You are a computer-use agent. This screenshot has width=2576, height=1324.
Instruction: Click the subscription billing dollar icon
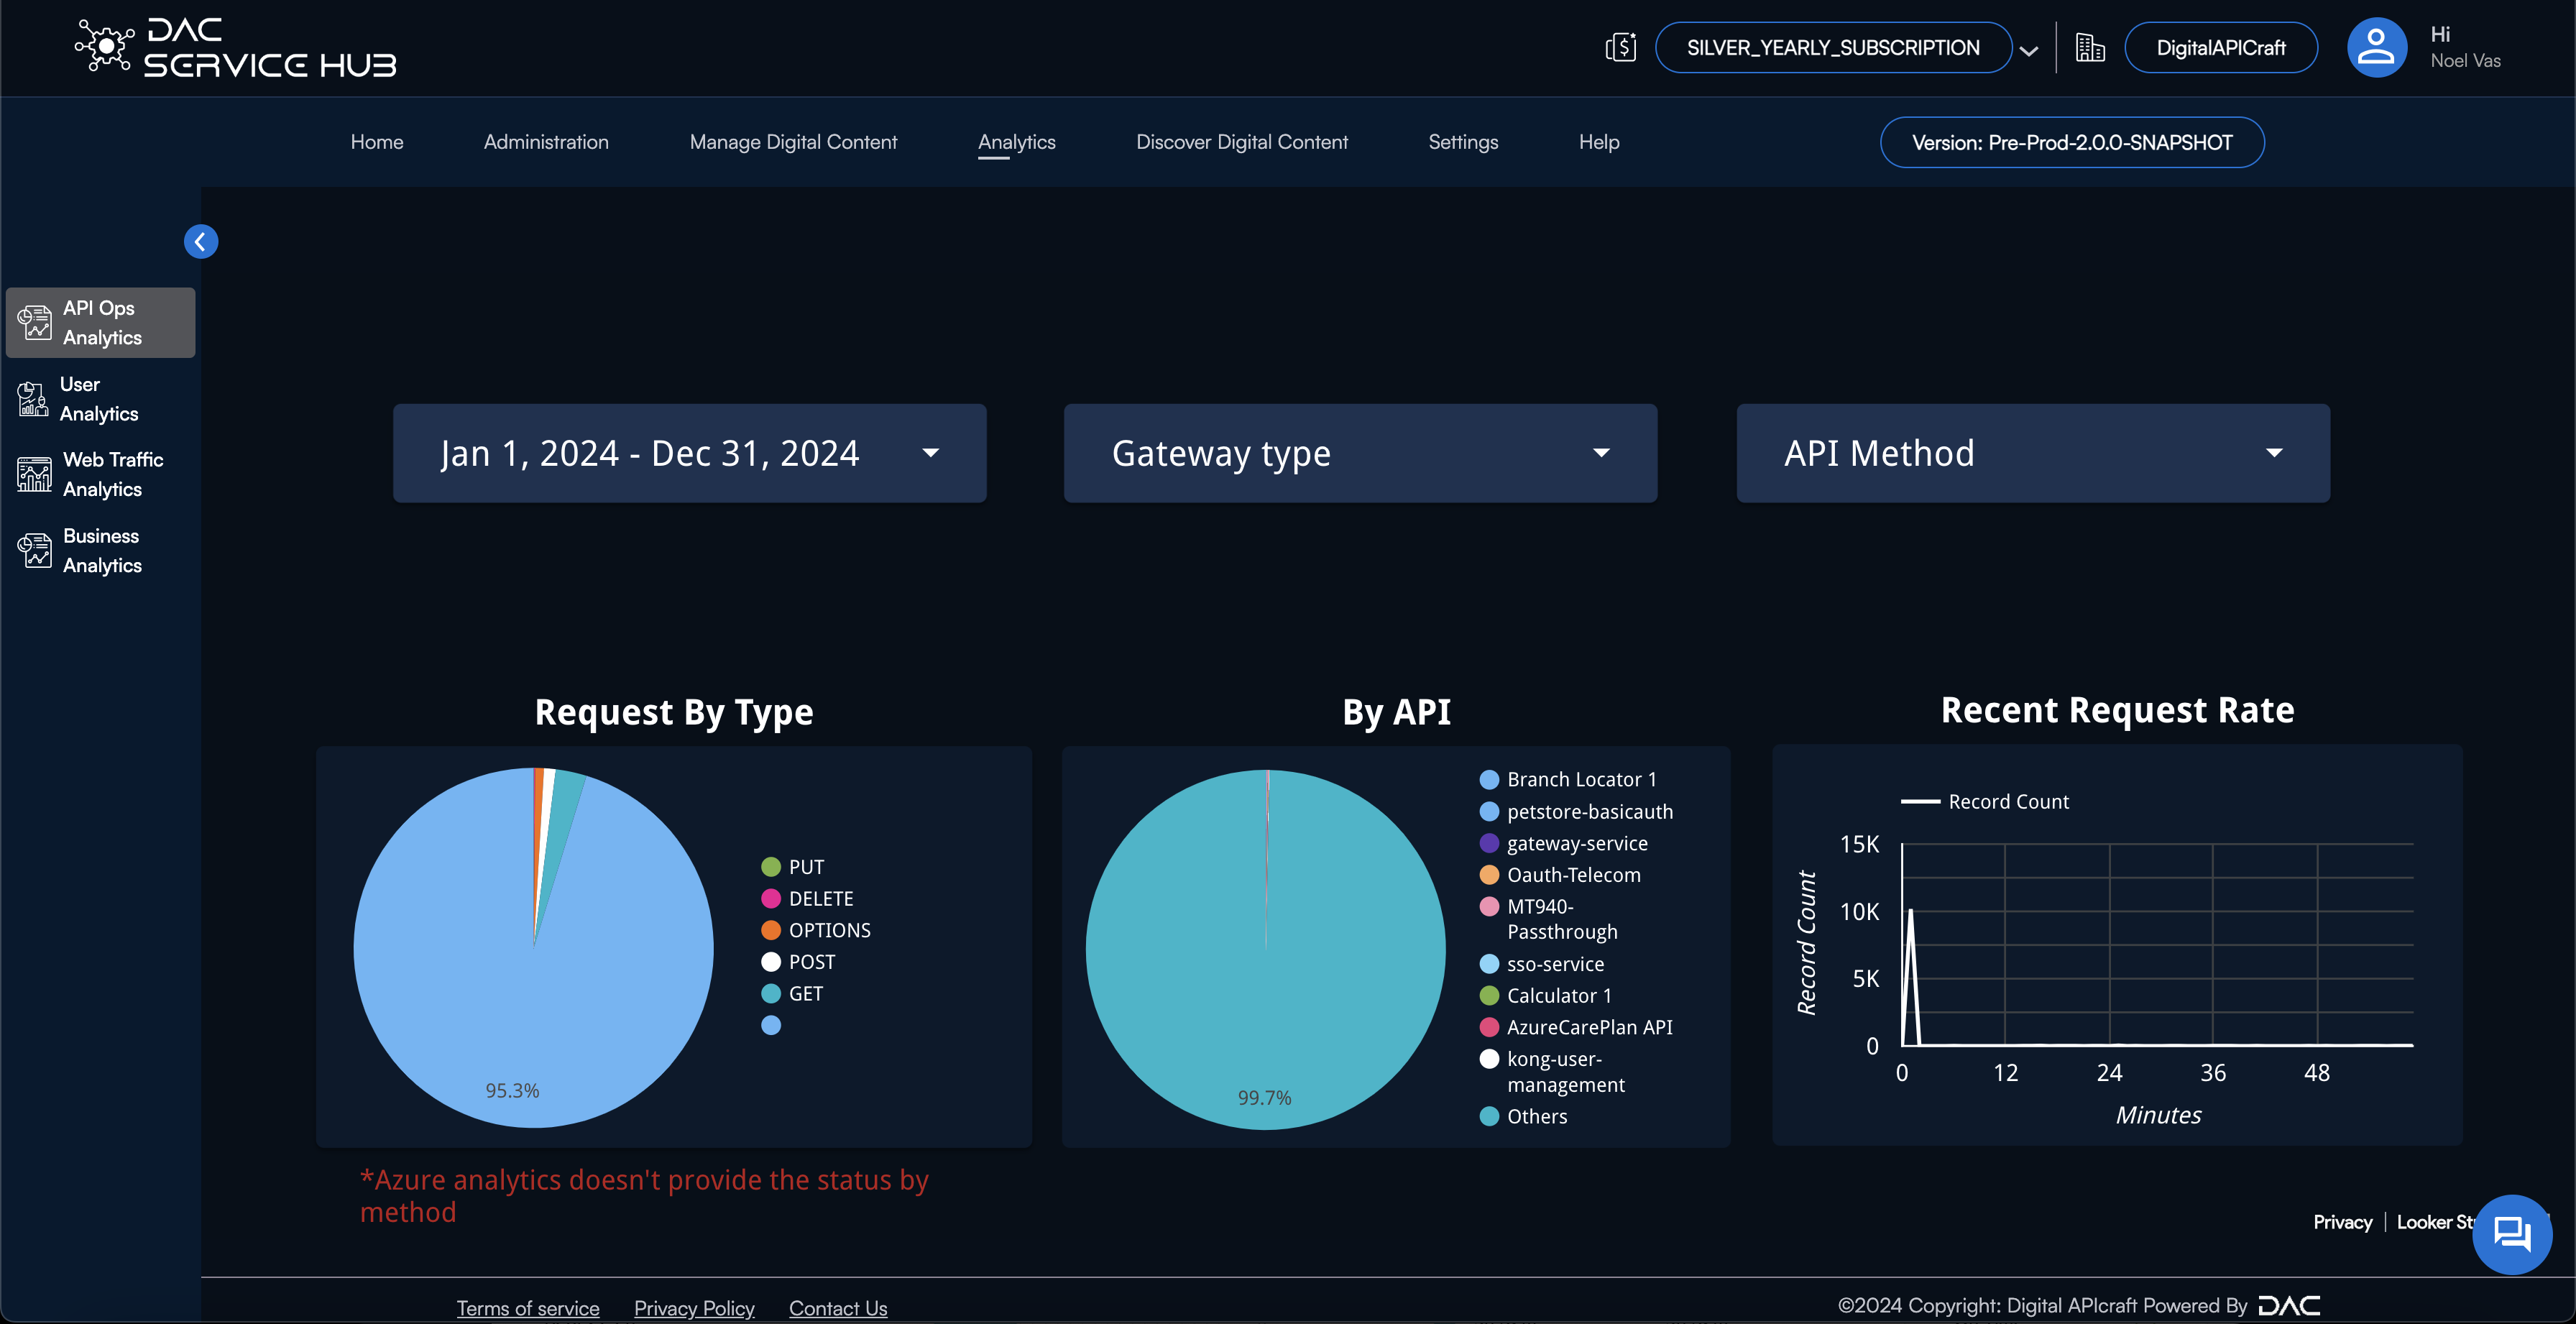click(1621, 47)
